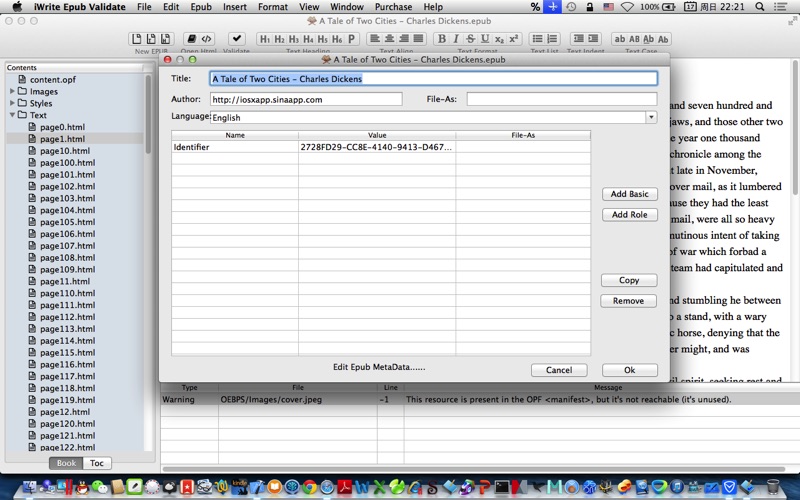Click the Add Role button
This screenshot has height=500, width=800.
pyautogui.click(x=630, y=215)
